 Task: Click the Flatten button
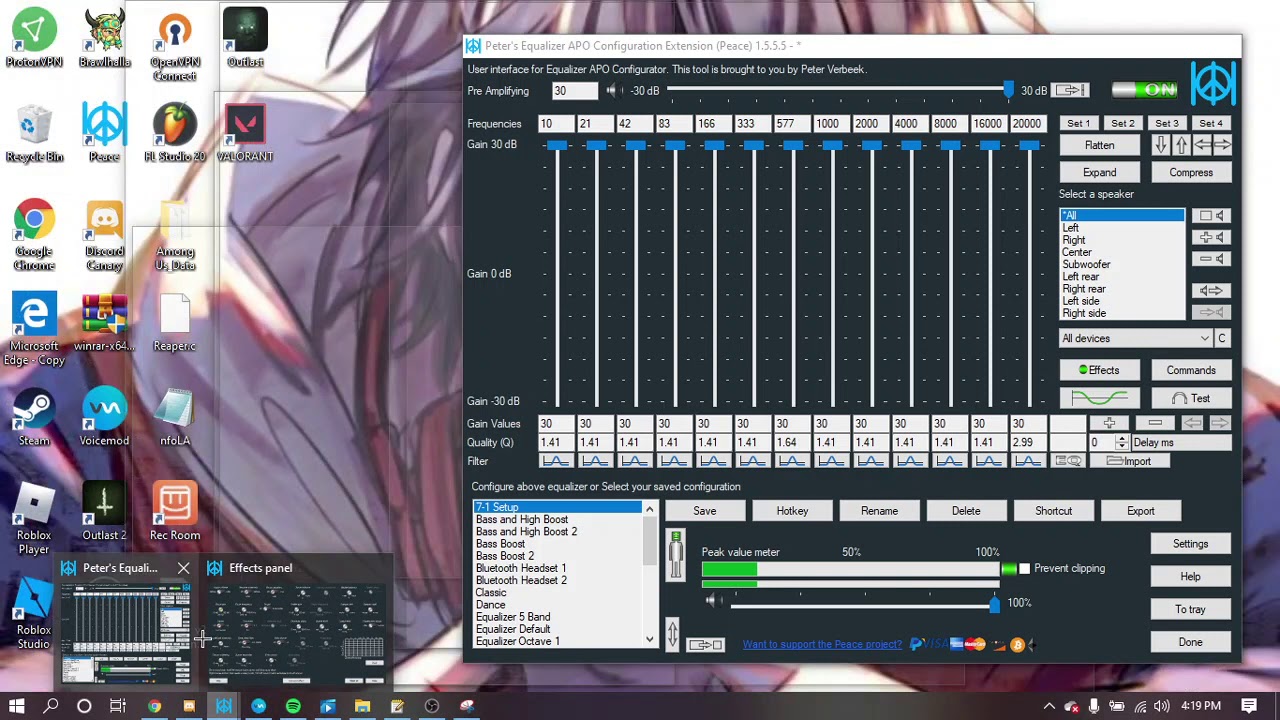click(x=1099, y=146)
